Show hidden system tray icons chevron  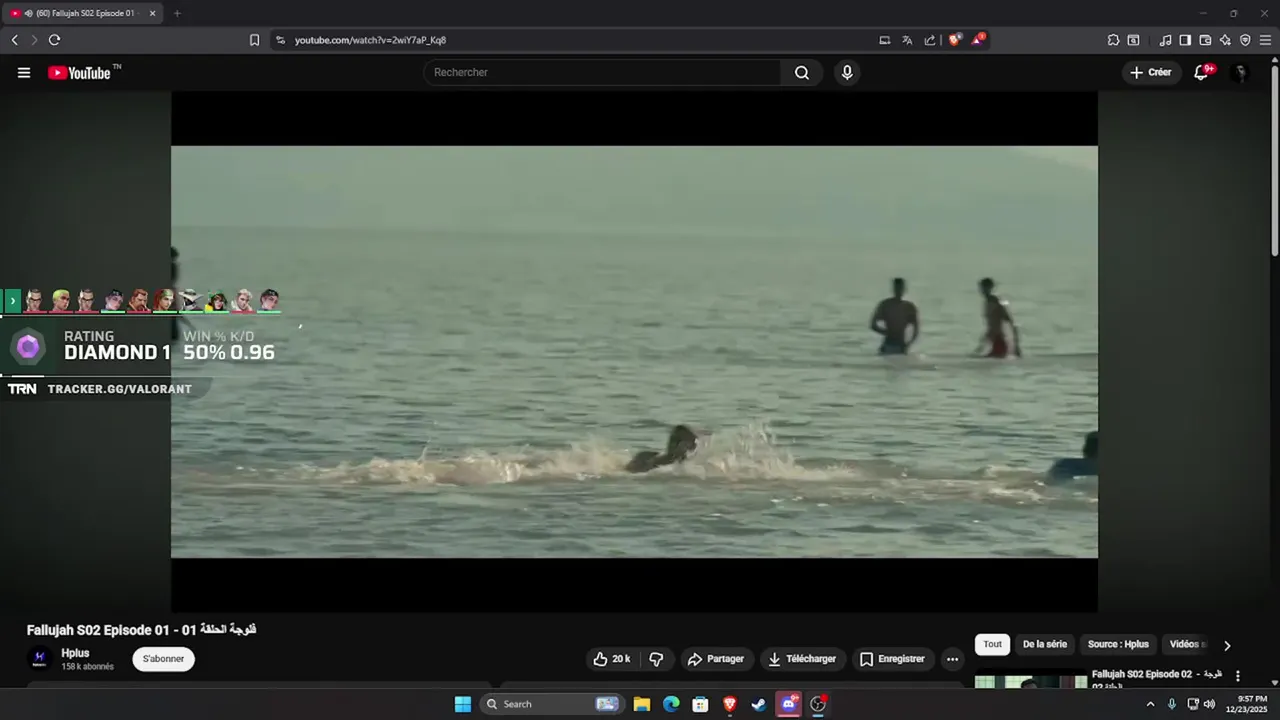1150,704
